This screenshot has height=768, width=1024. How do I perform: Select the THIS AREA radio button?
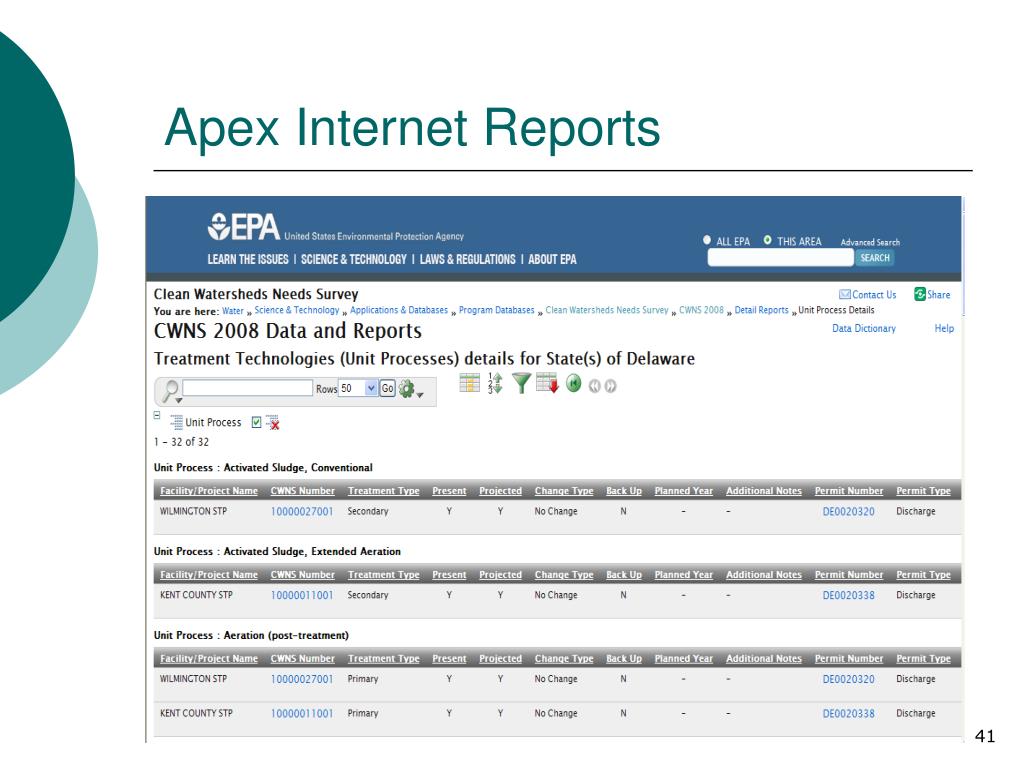click(x=767, y=240)
